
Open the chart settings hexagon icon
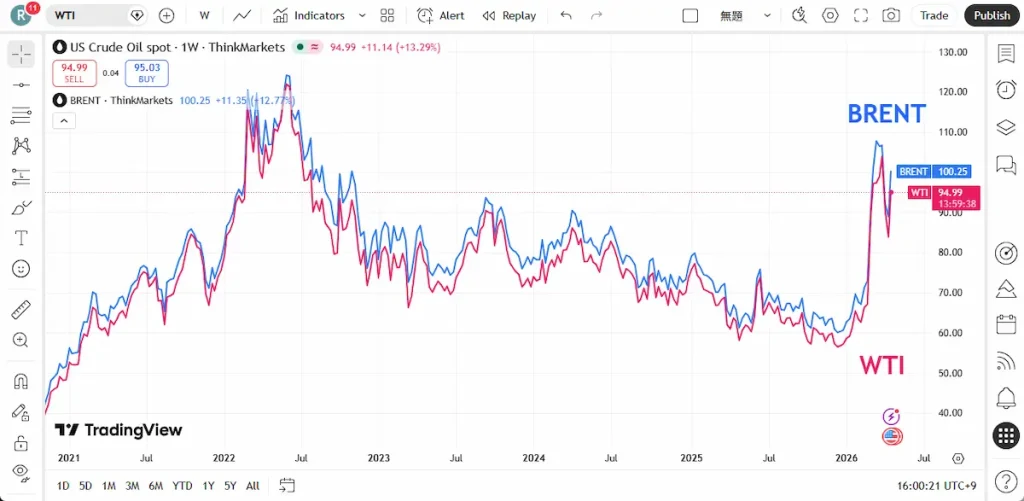[x=830, y=16]
